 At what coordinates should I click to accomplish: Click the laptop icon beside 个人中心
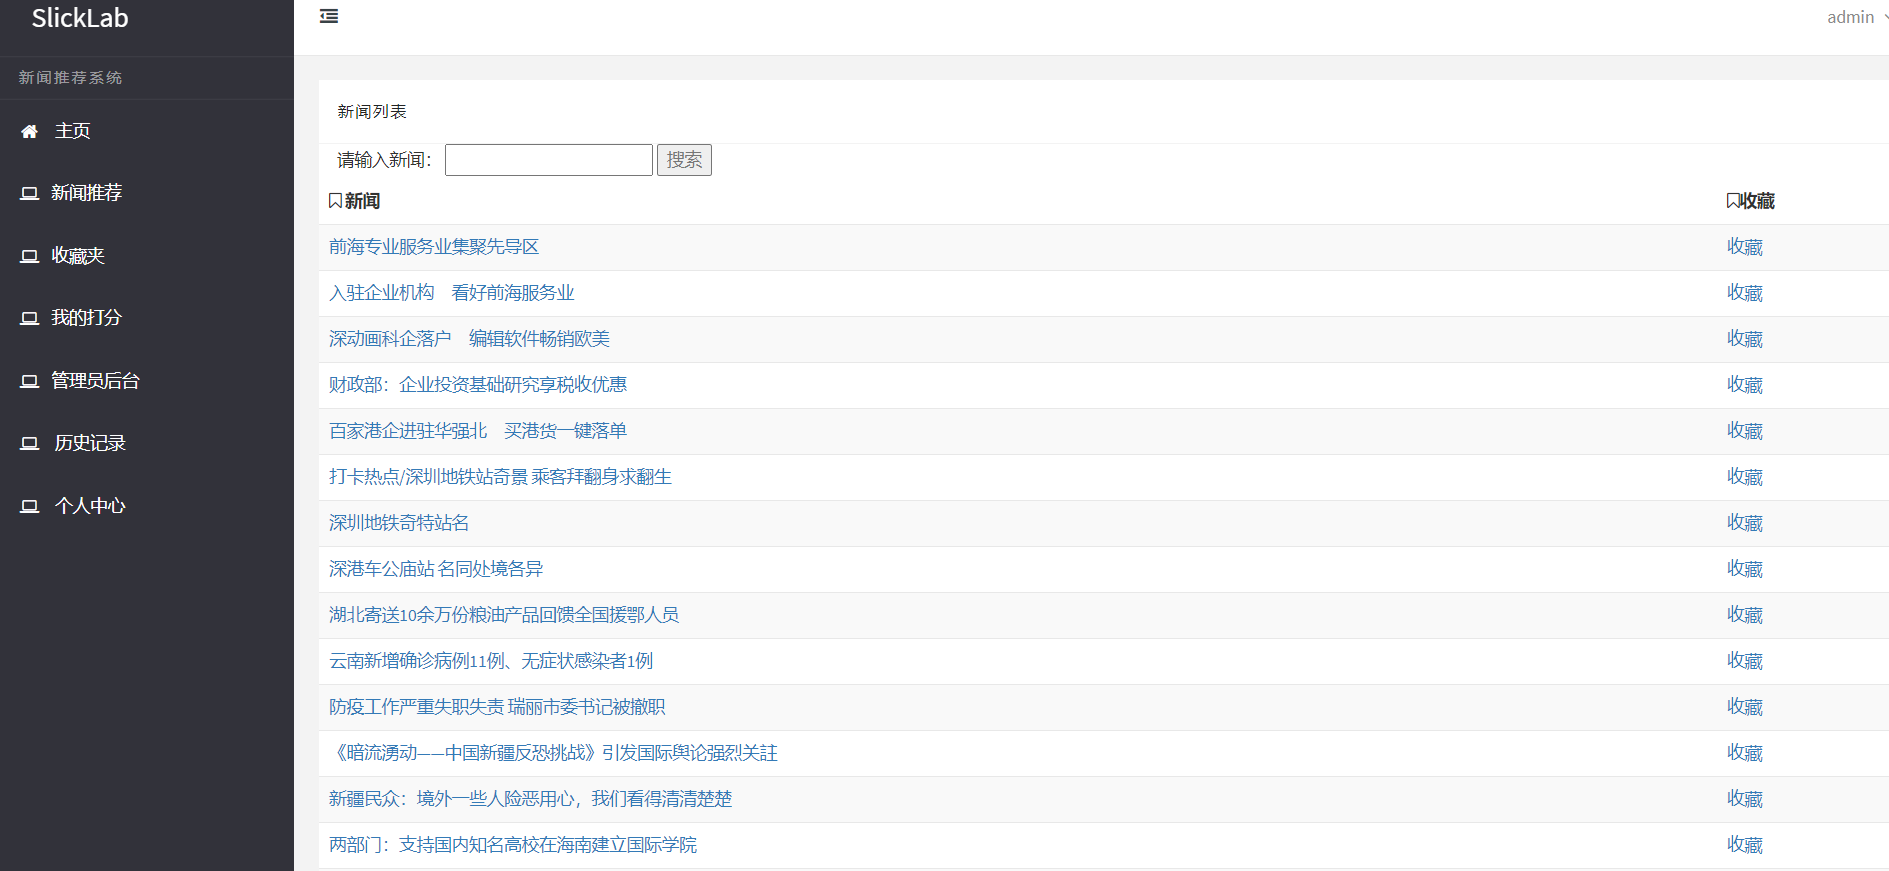click(x=30, y=506)
